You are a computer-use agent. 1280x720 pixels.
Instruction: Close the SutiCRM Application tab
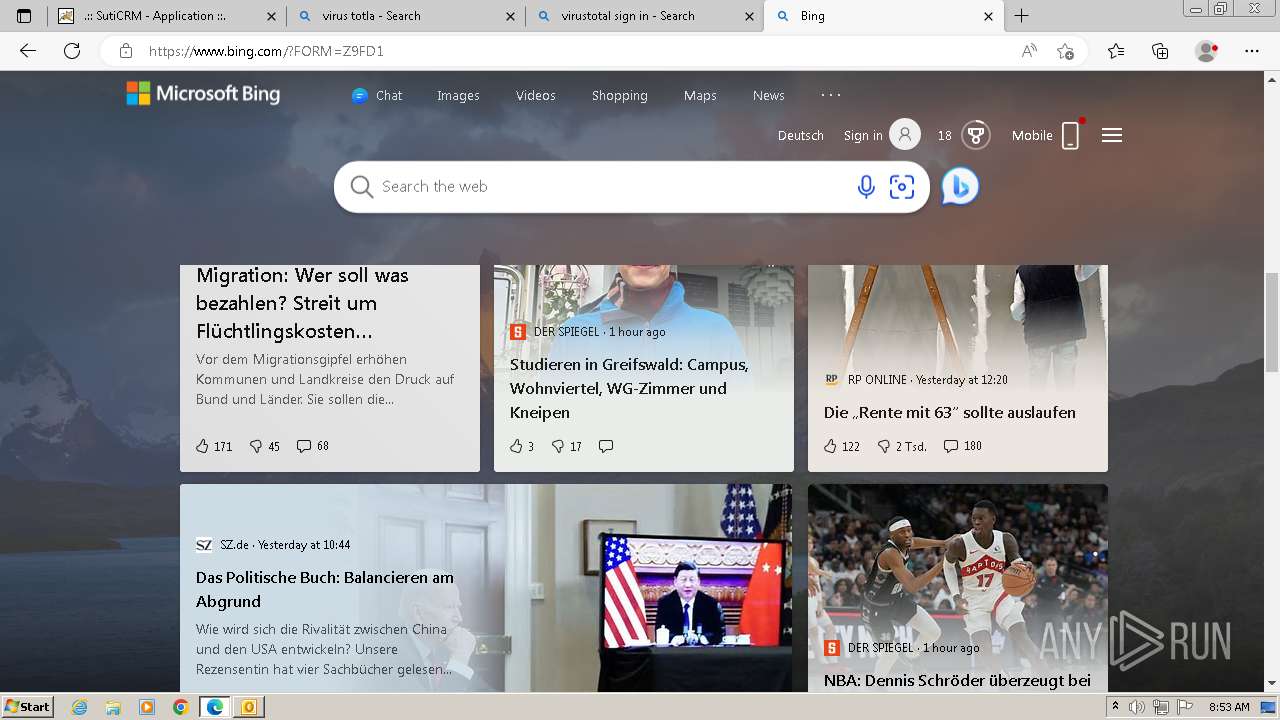272,16
